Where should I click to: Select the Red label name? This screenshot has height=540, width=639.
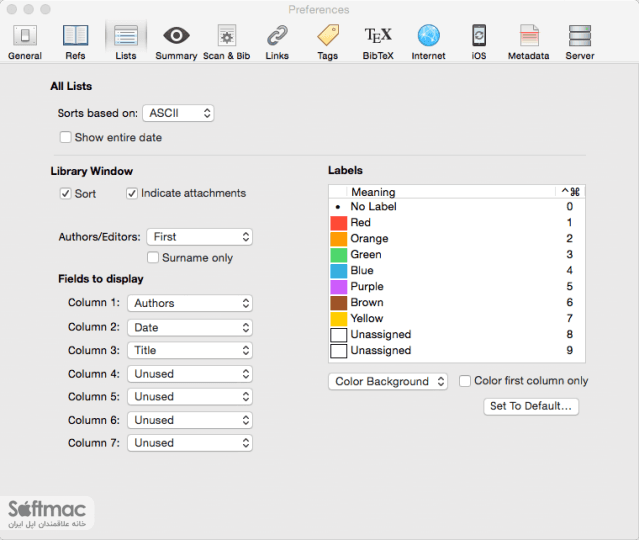click(x=361, y=223)
